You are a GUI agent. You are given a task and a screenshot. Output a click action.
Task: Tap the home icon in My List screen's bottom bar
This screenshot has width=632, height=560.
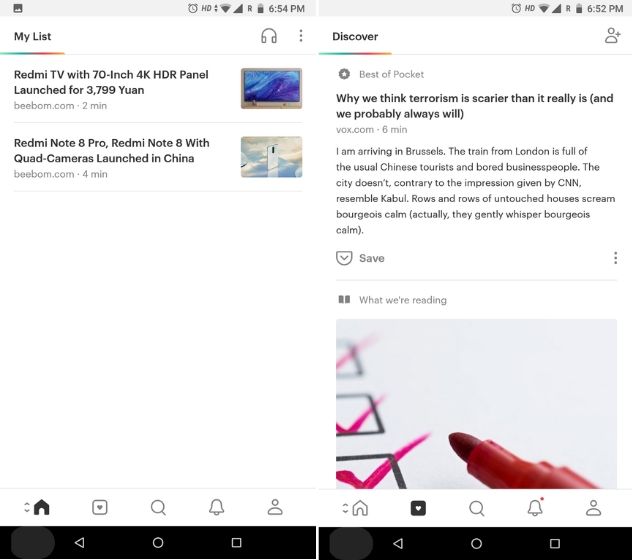coord(42,507)
